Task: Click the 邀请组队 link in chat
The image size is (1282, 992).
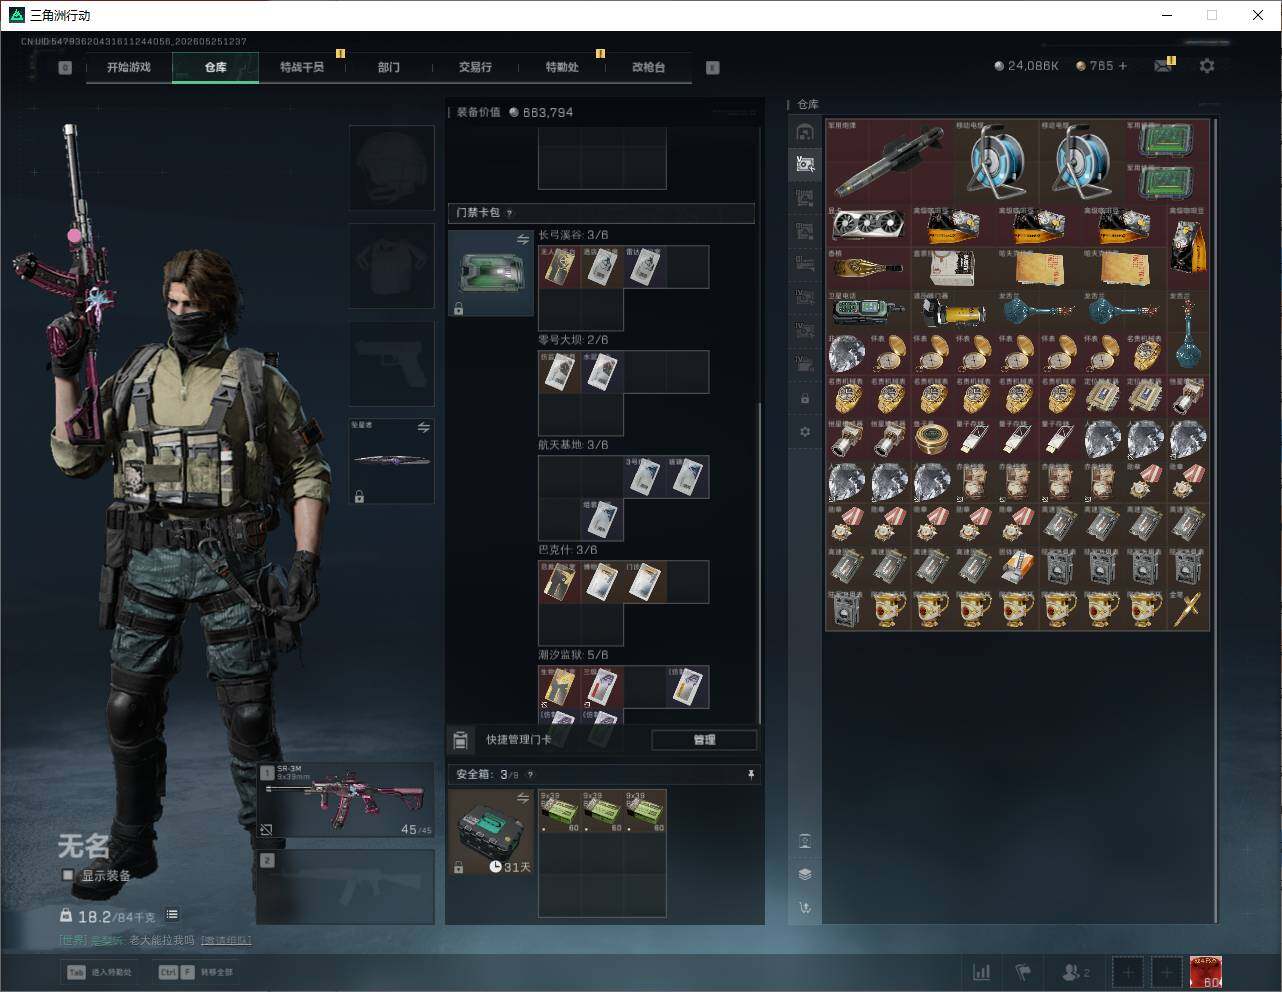Action: pyautogui.click(x=226, y=940)
